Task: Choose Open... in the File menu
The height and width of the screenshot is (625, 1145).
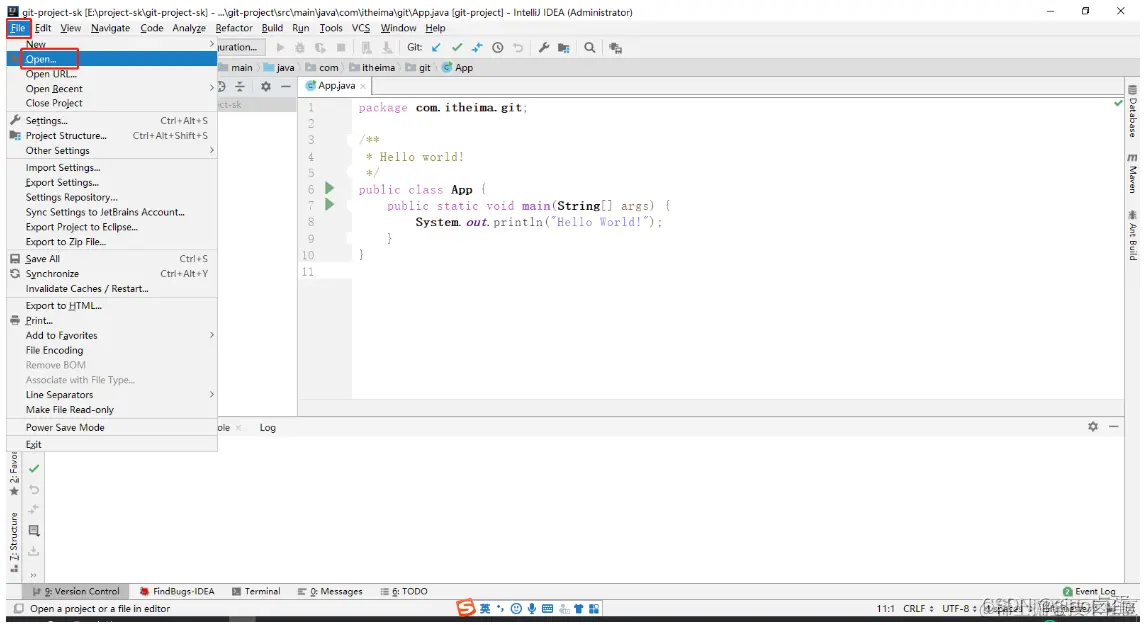Action: click(112, 59)
